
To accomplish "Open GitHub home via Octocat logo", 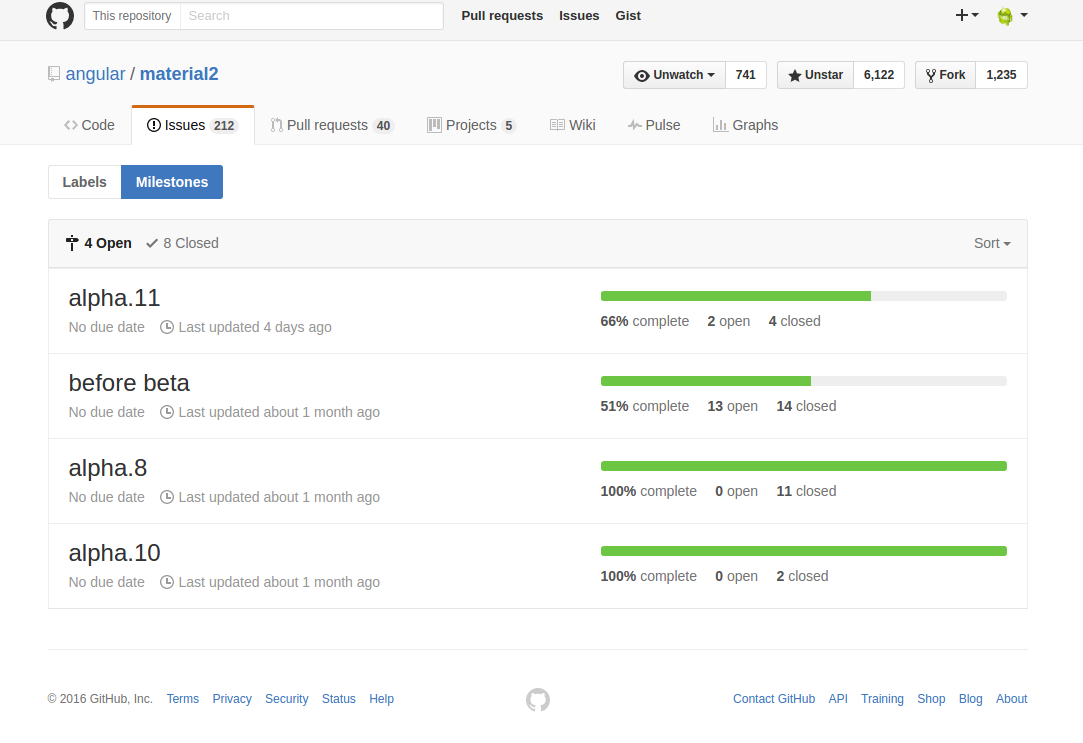I will [x=59, y=16].
